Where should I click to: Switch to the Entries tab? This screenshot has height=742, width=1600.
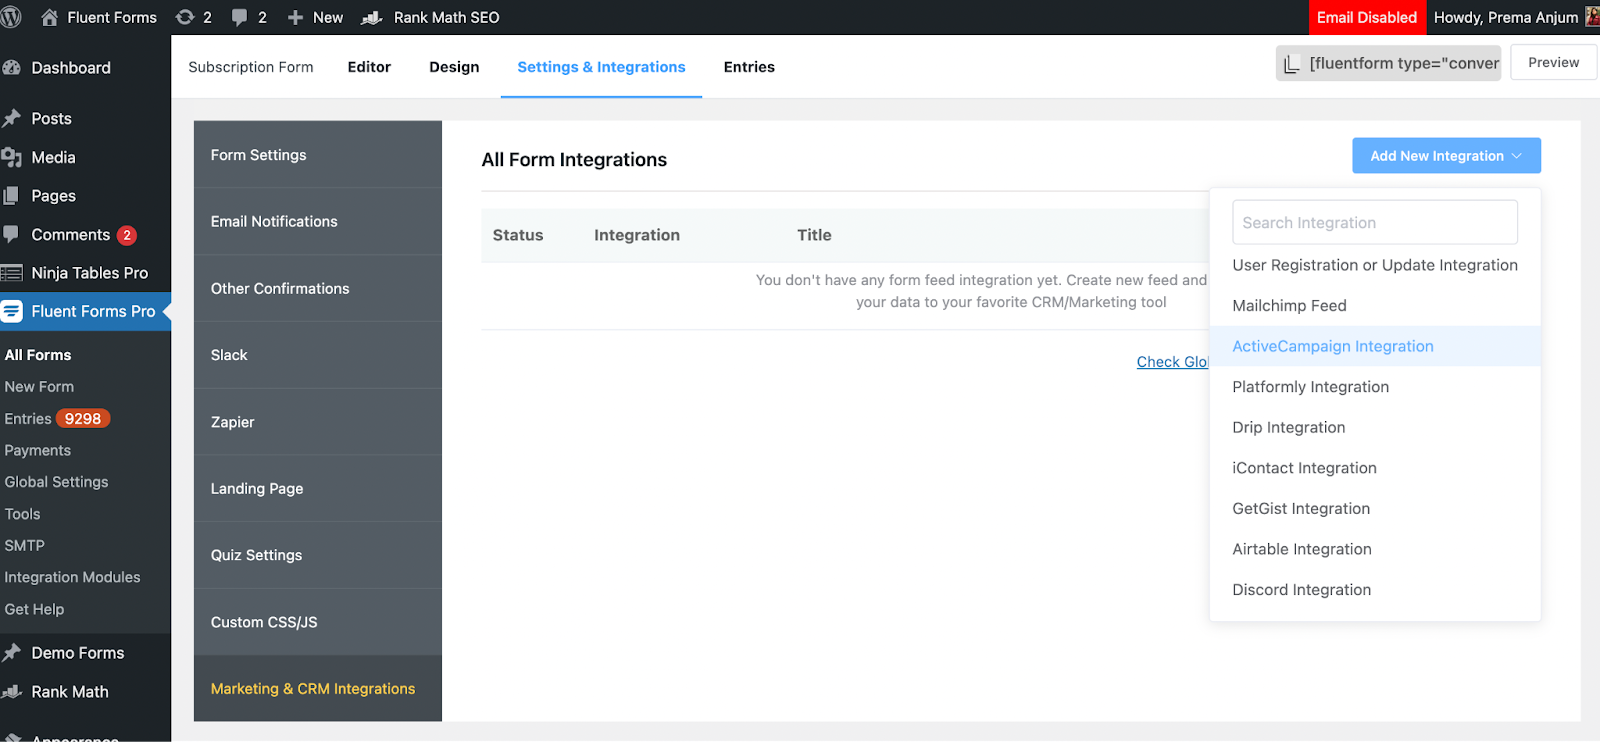coord(749,67)
